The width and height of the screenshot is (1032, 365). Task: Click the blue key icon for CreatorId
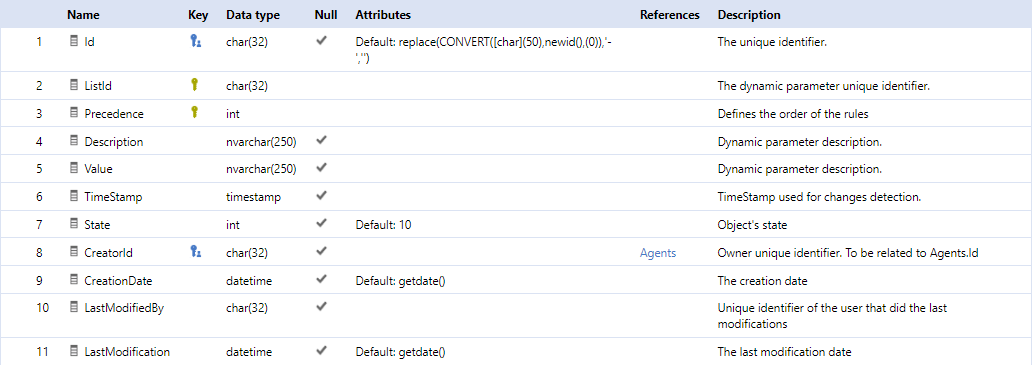(195, 251)
